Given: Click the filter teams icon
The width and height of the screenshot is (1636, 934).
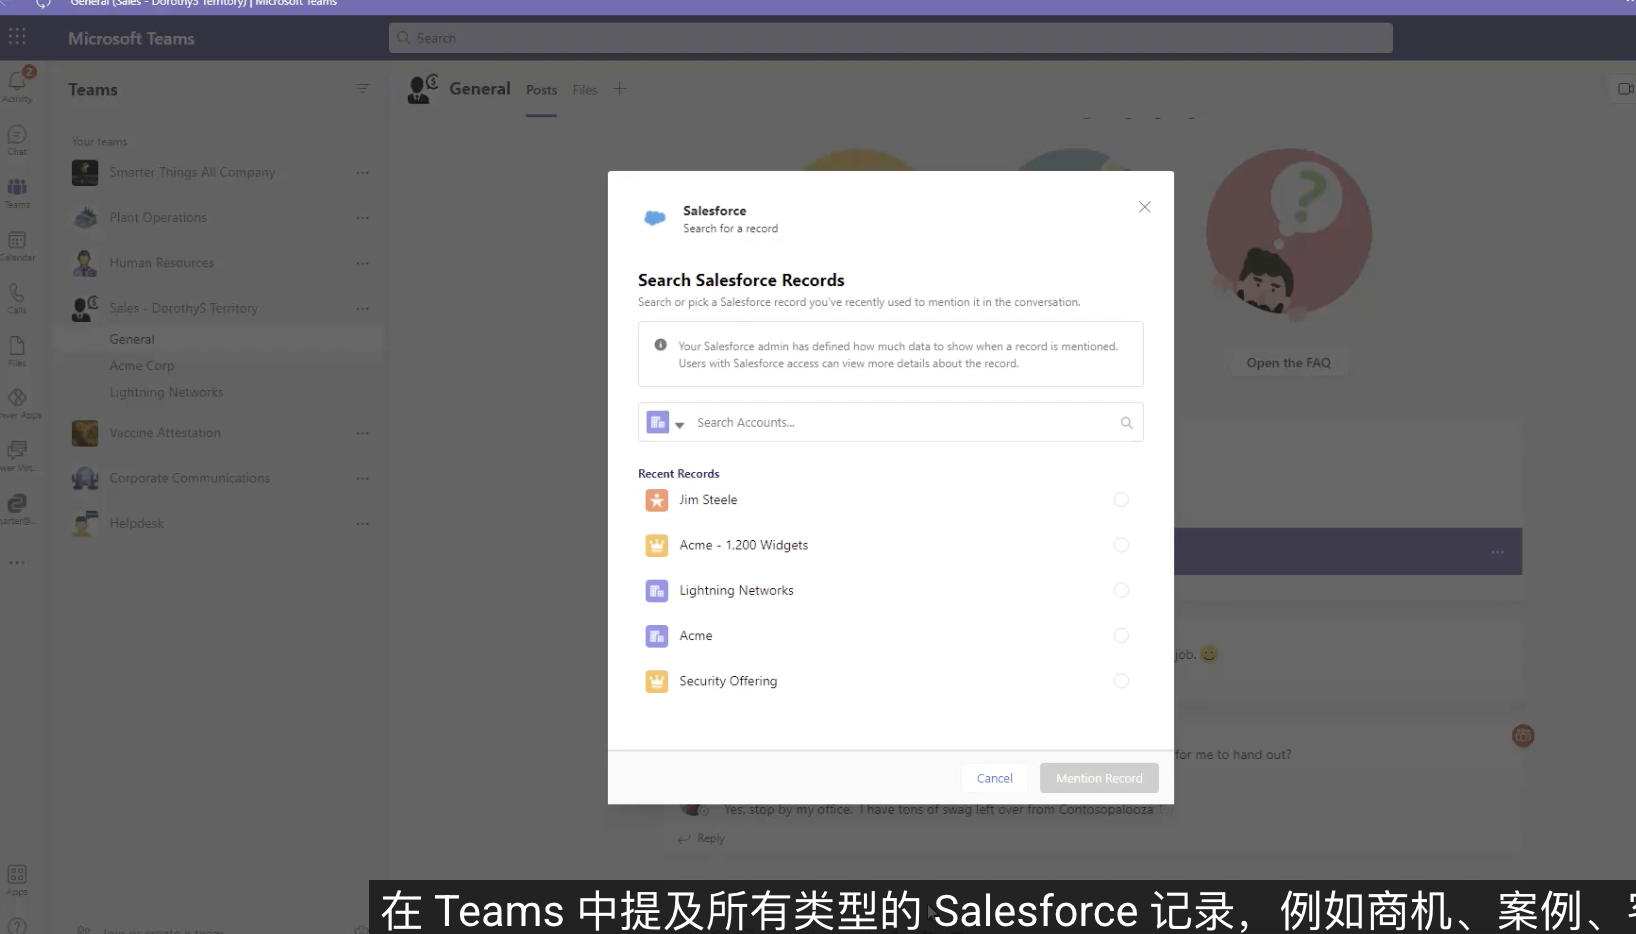Looking at the screenshot, I should click(362, 89).
